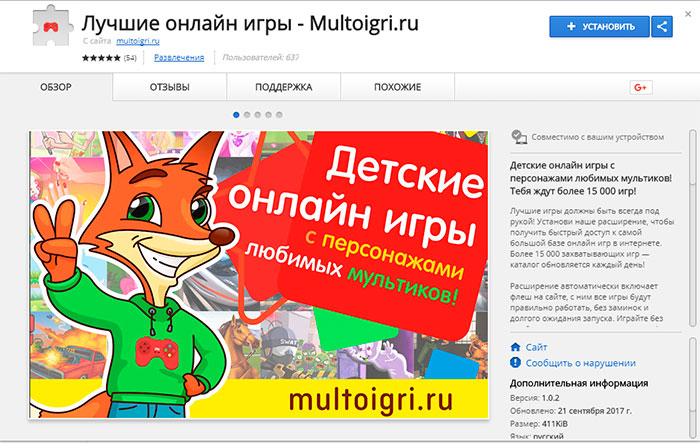Click the Размер: 411KiB line
Viewport: 700px width, 443px height.
[539, 423]
